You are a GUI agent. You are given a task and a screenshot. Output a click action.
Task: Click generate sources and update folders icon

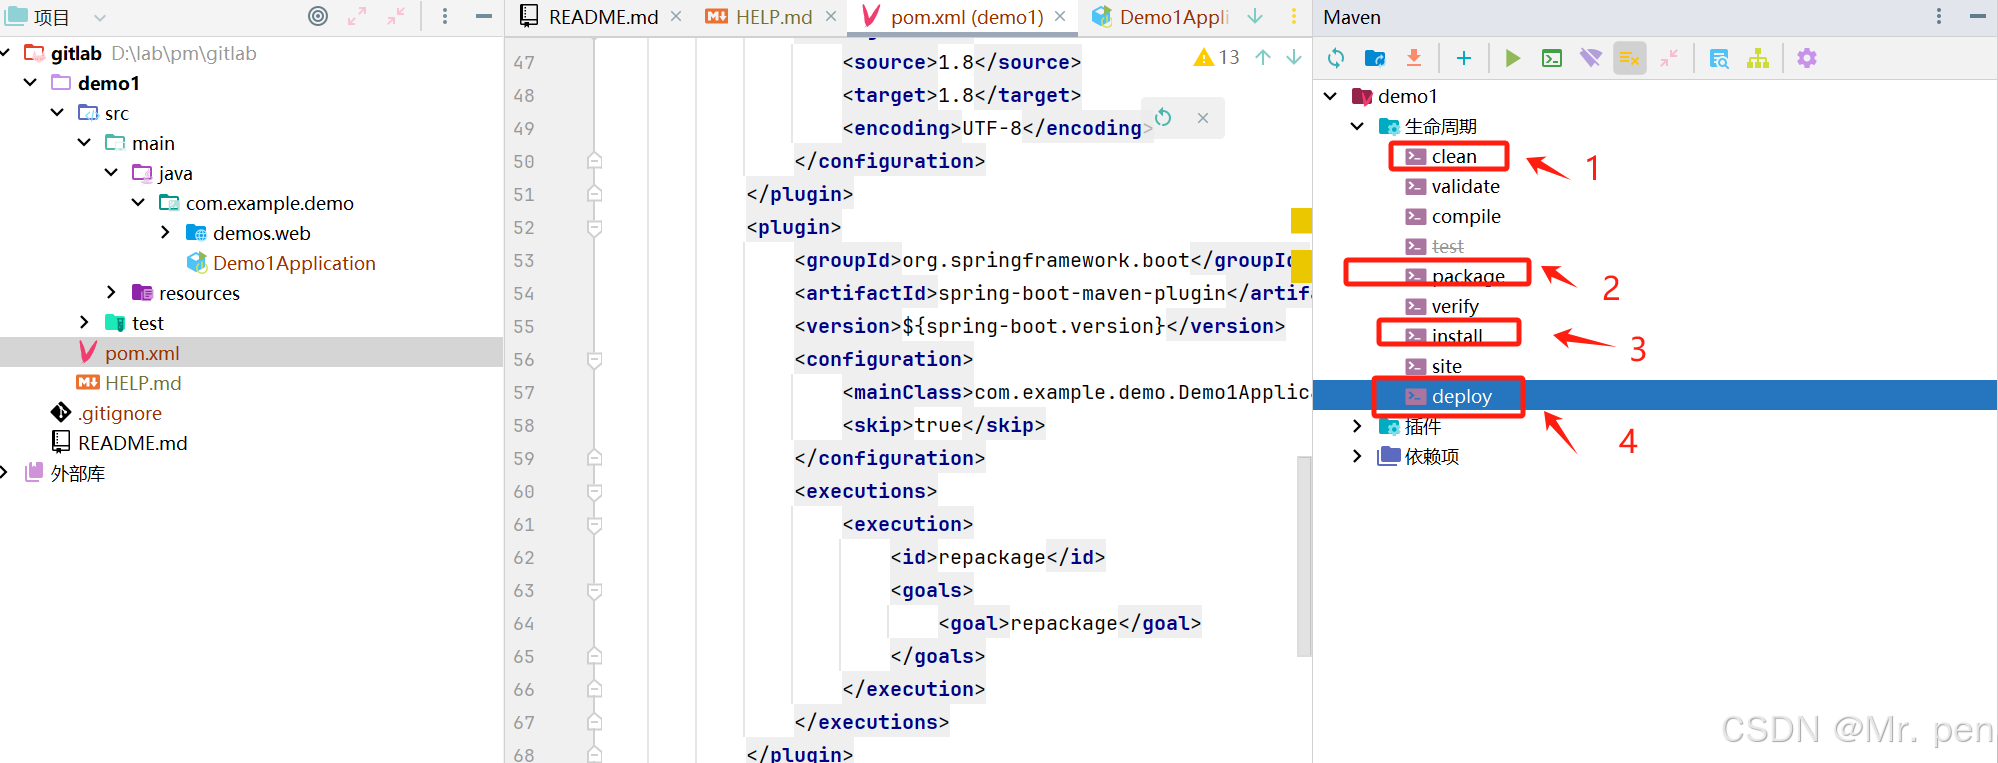click(x=1375, y=58)
